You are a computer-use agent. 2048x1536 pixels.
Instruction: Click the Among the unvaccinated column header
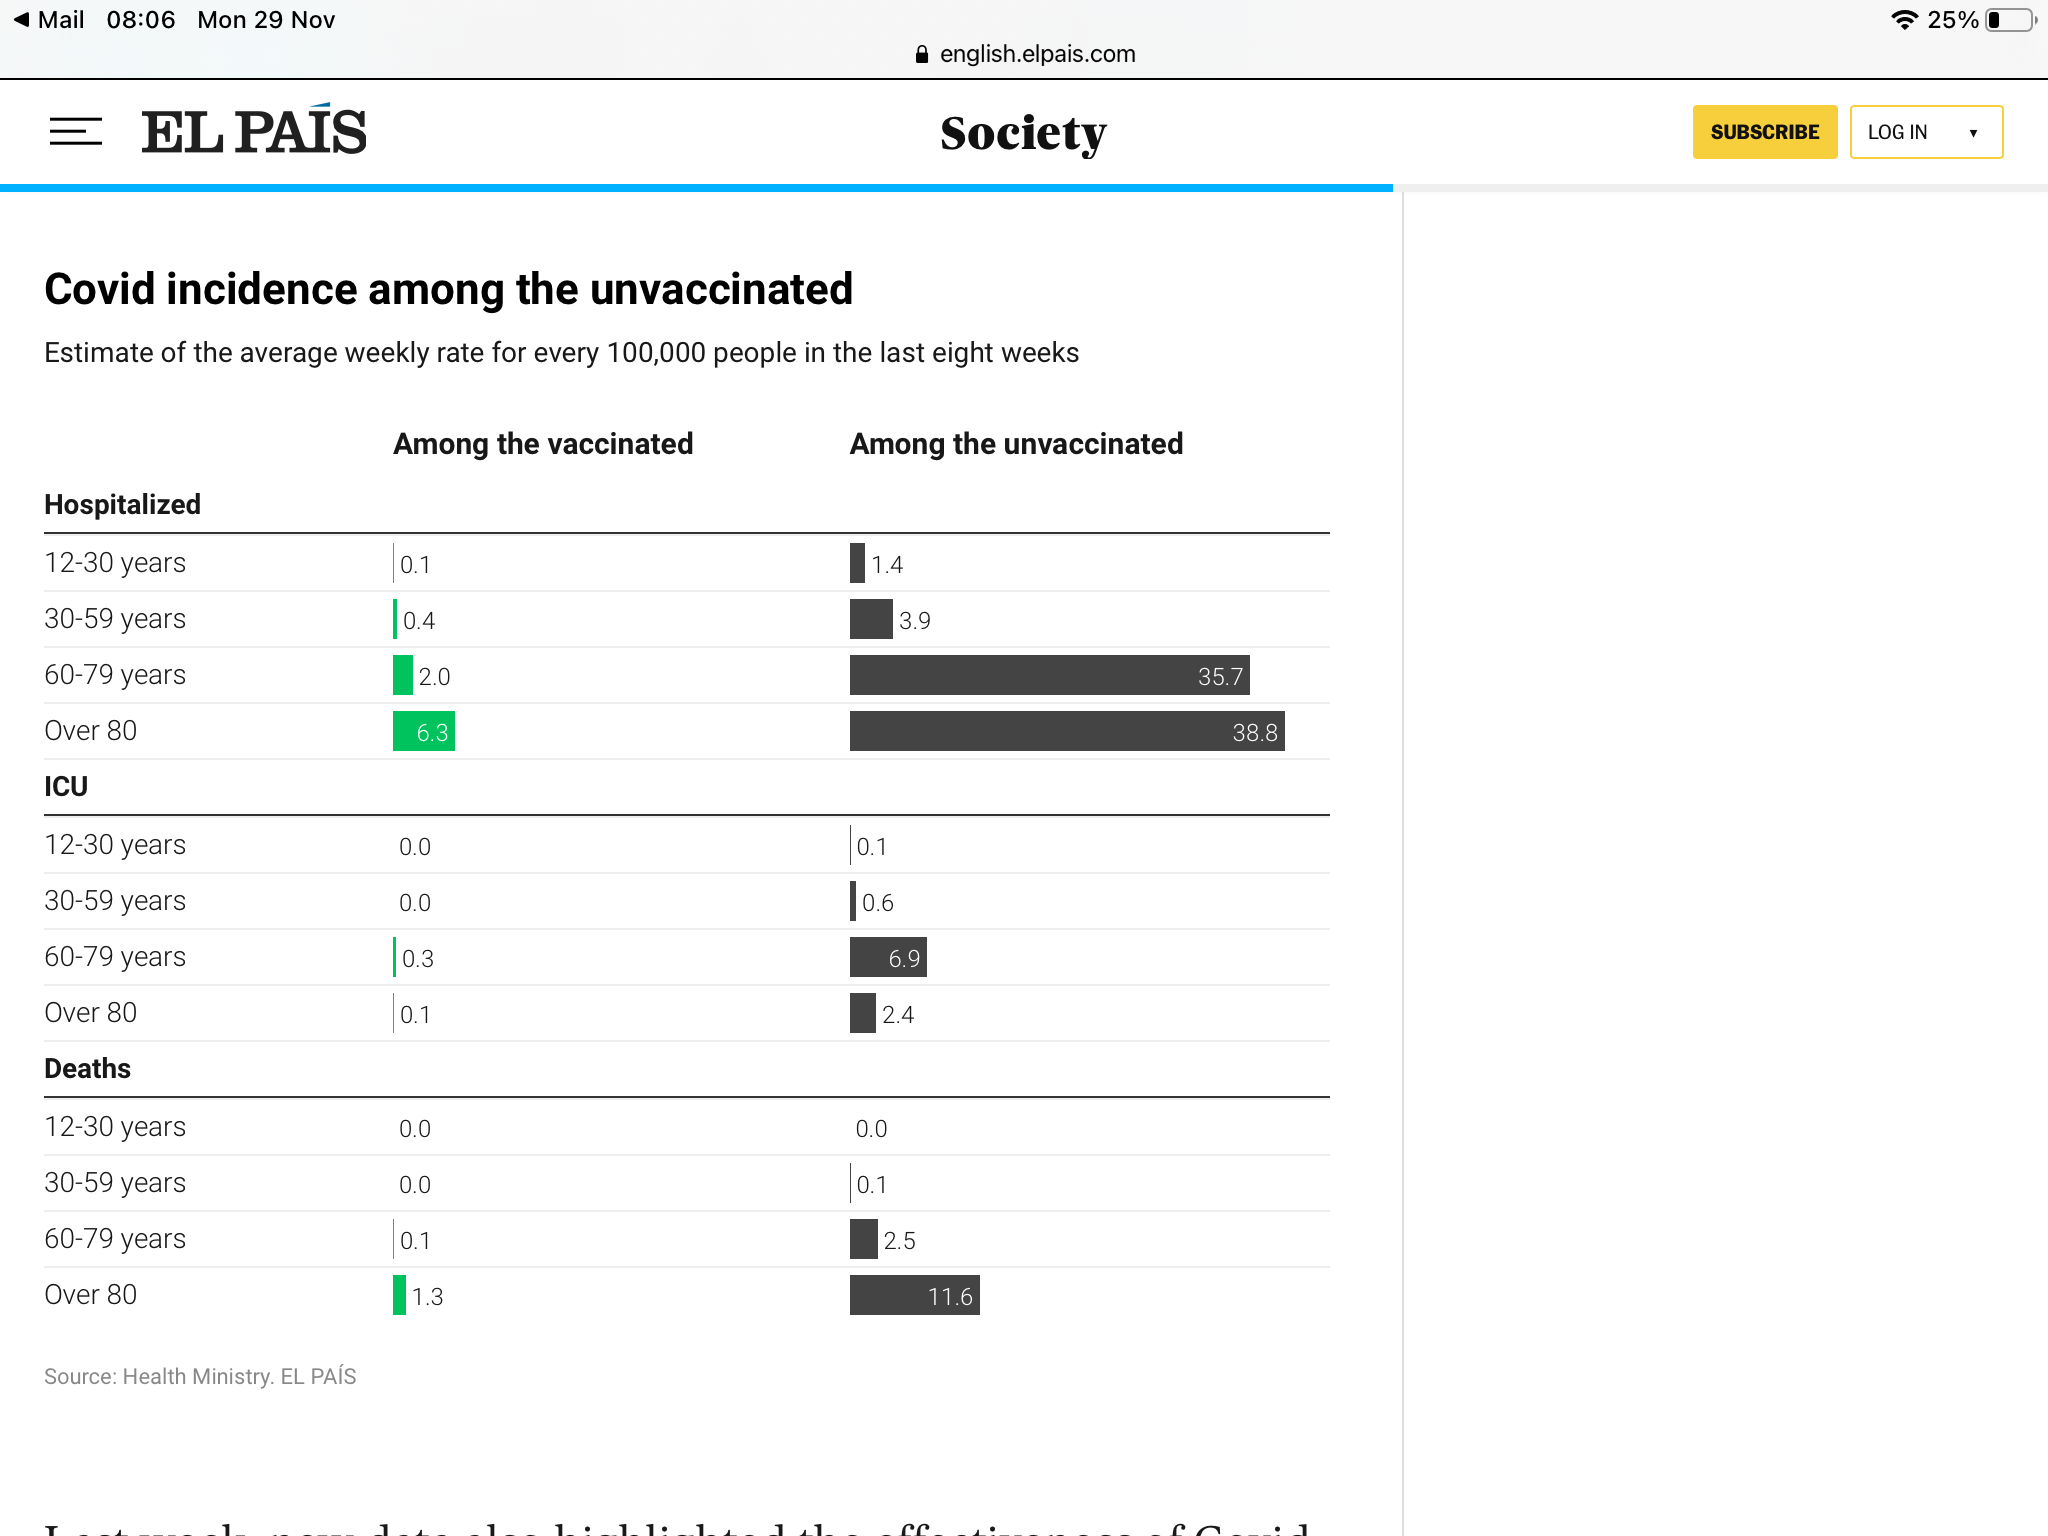[1016, 444]
